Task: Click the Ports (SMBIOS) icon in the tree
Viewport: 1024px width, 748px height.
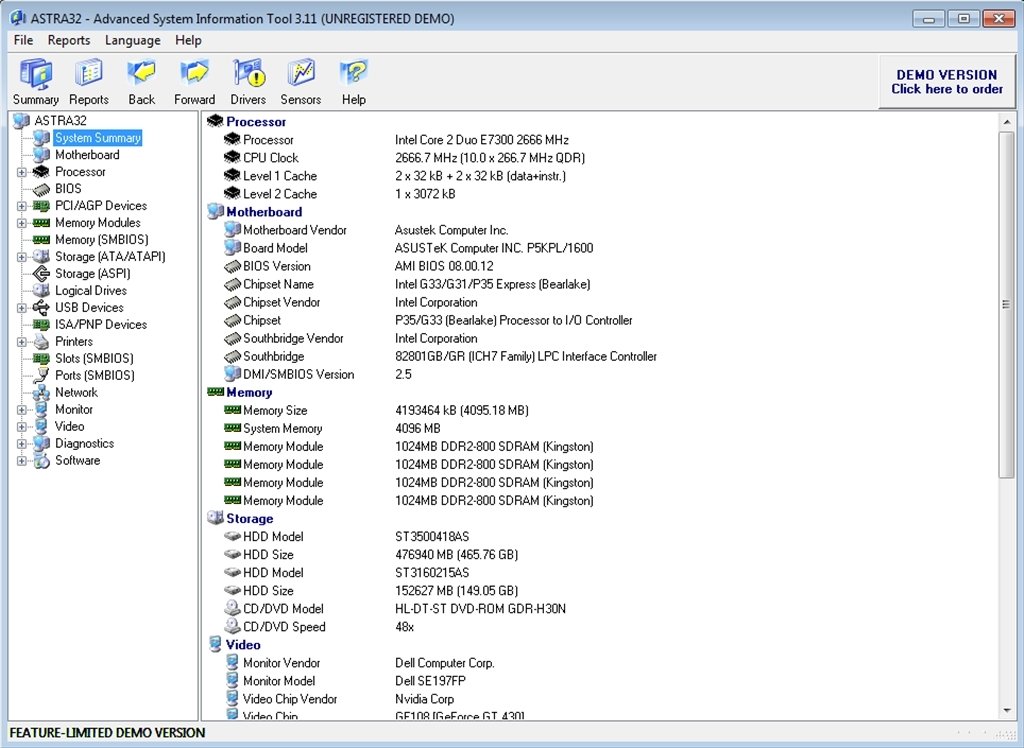Action: (x=41, y=376)
